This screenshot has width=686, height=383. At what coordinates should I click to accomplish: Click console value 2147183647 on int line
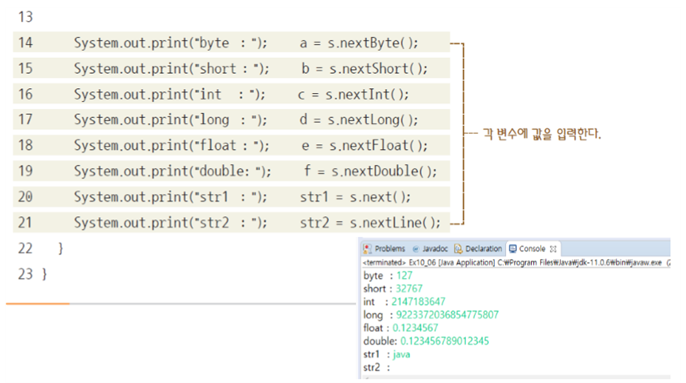click(418, 302)
